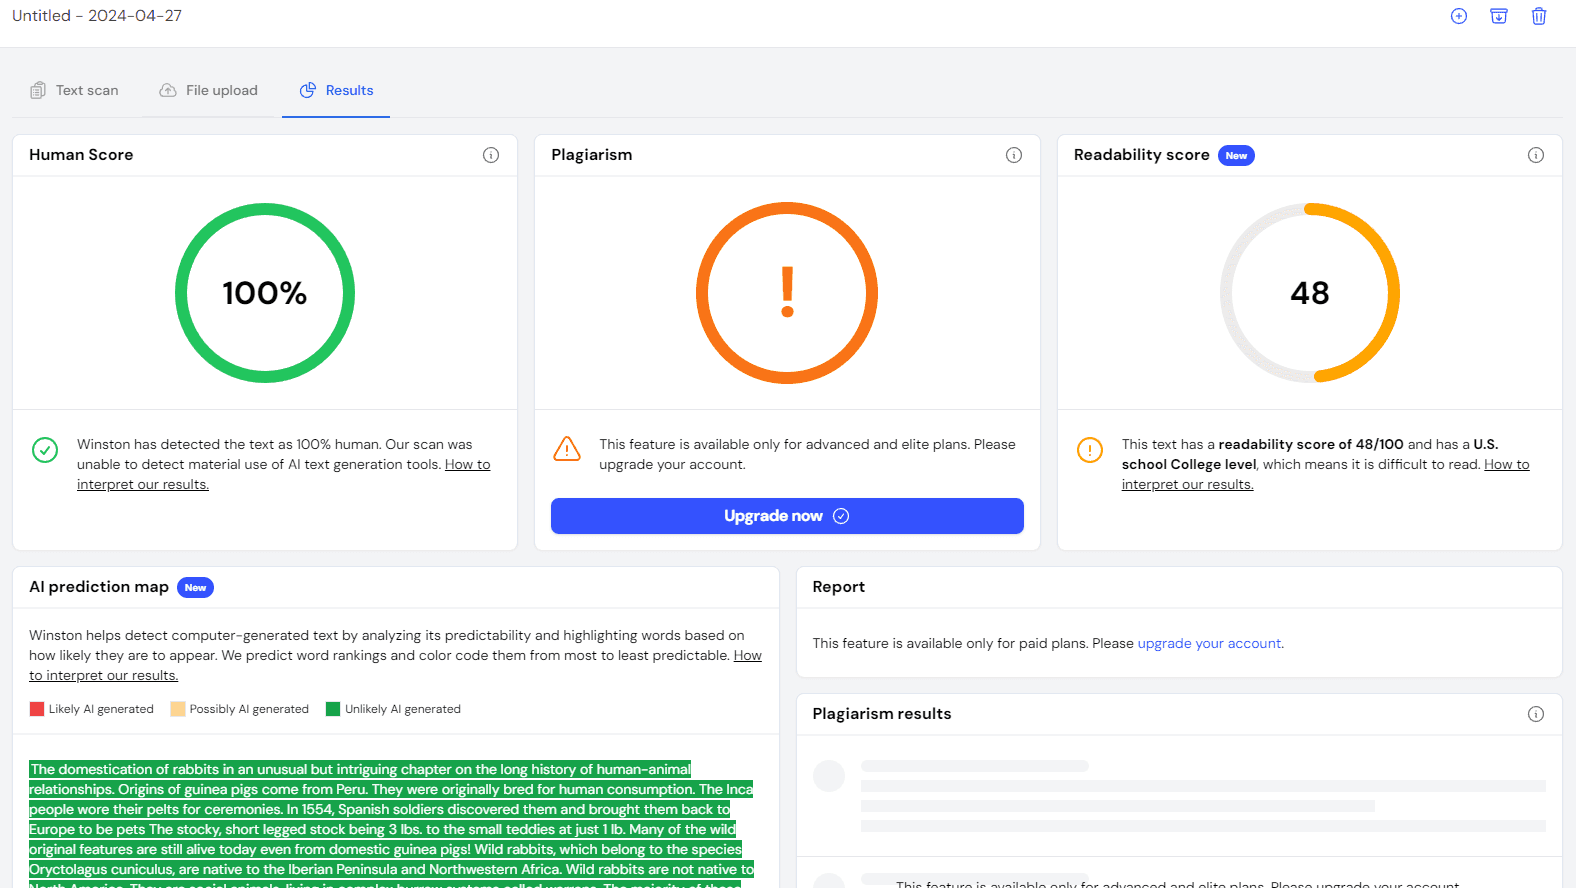This screenshot has width=1576, height=888.
Task: Click the archive icon in top bar
Action: 1499,16
